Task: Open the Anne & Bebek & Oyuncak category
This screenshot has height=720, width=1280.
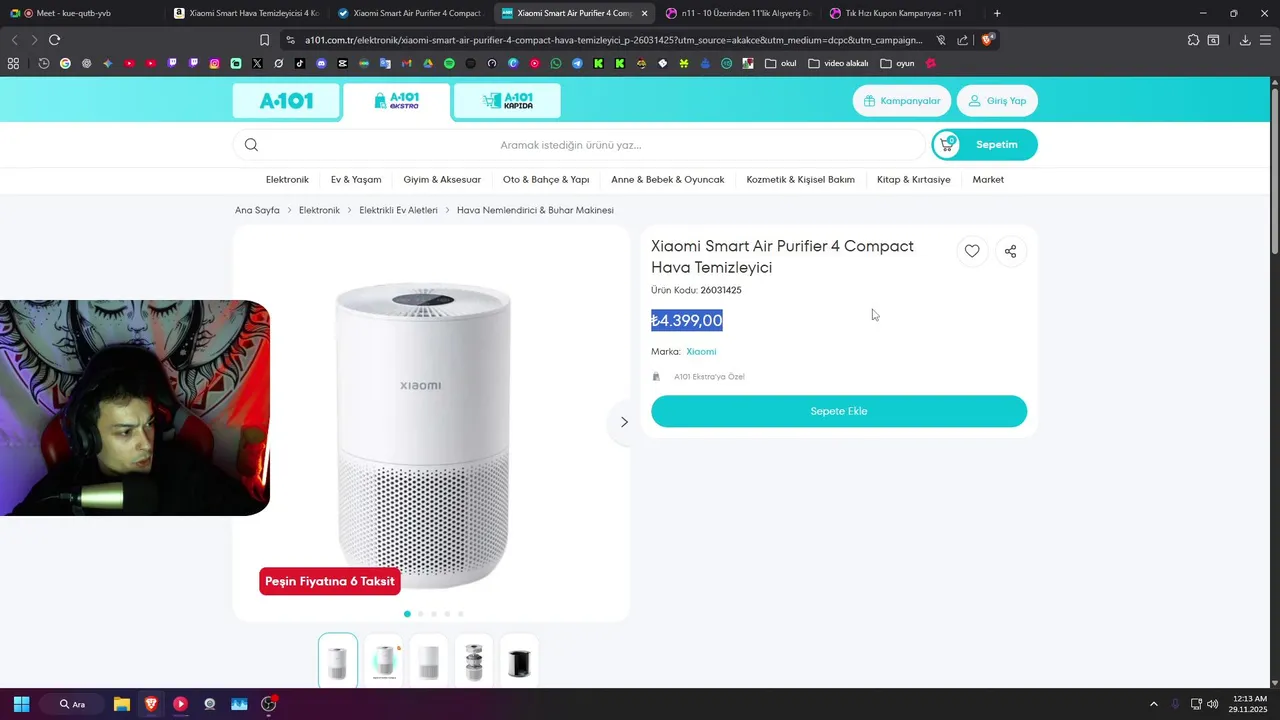Action: [x=668, y=180]
